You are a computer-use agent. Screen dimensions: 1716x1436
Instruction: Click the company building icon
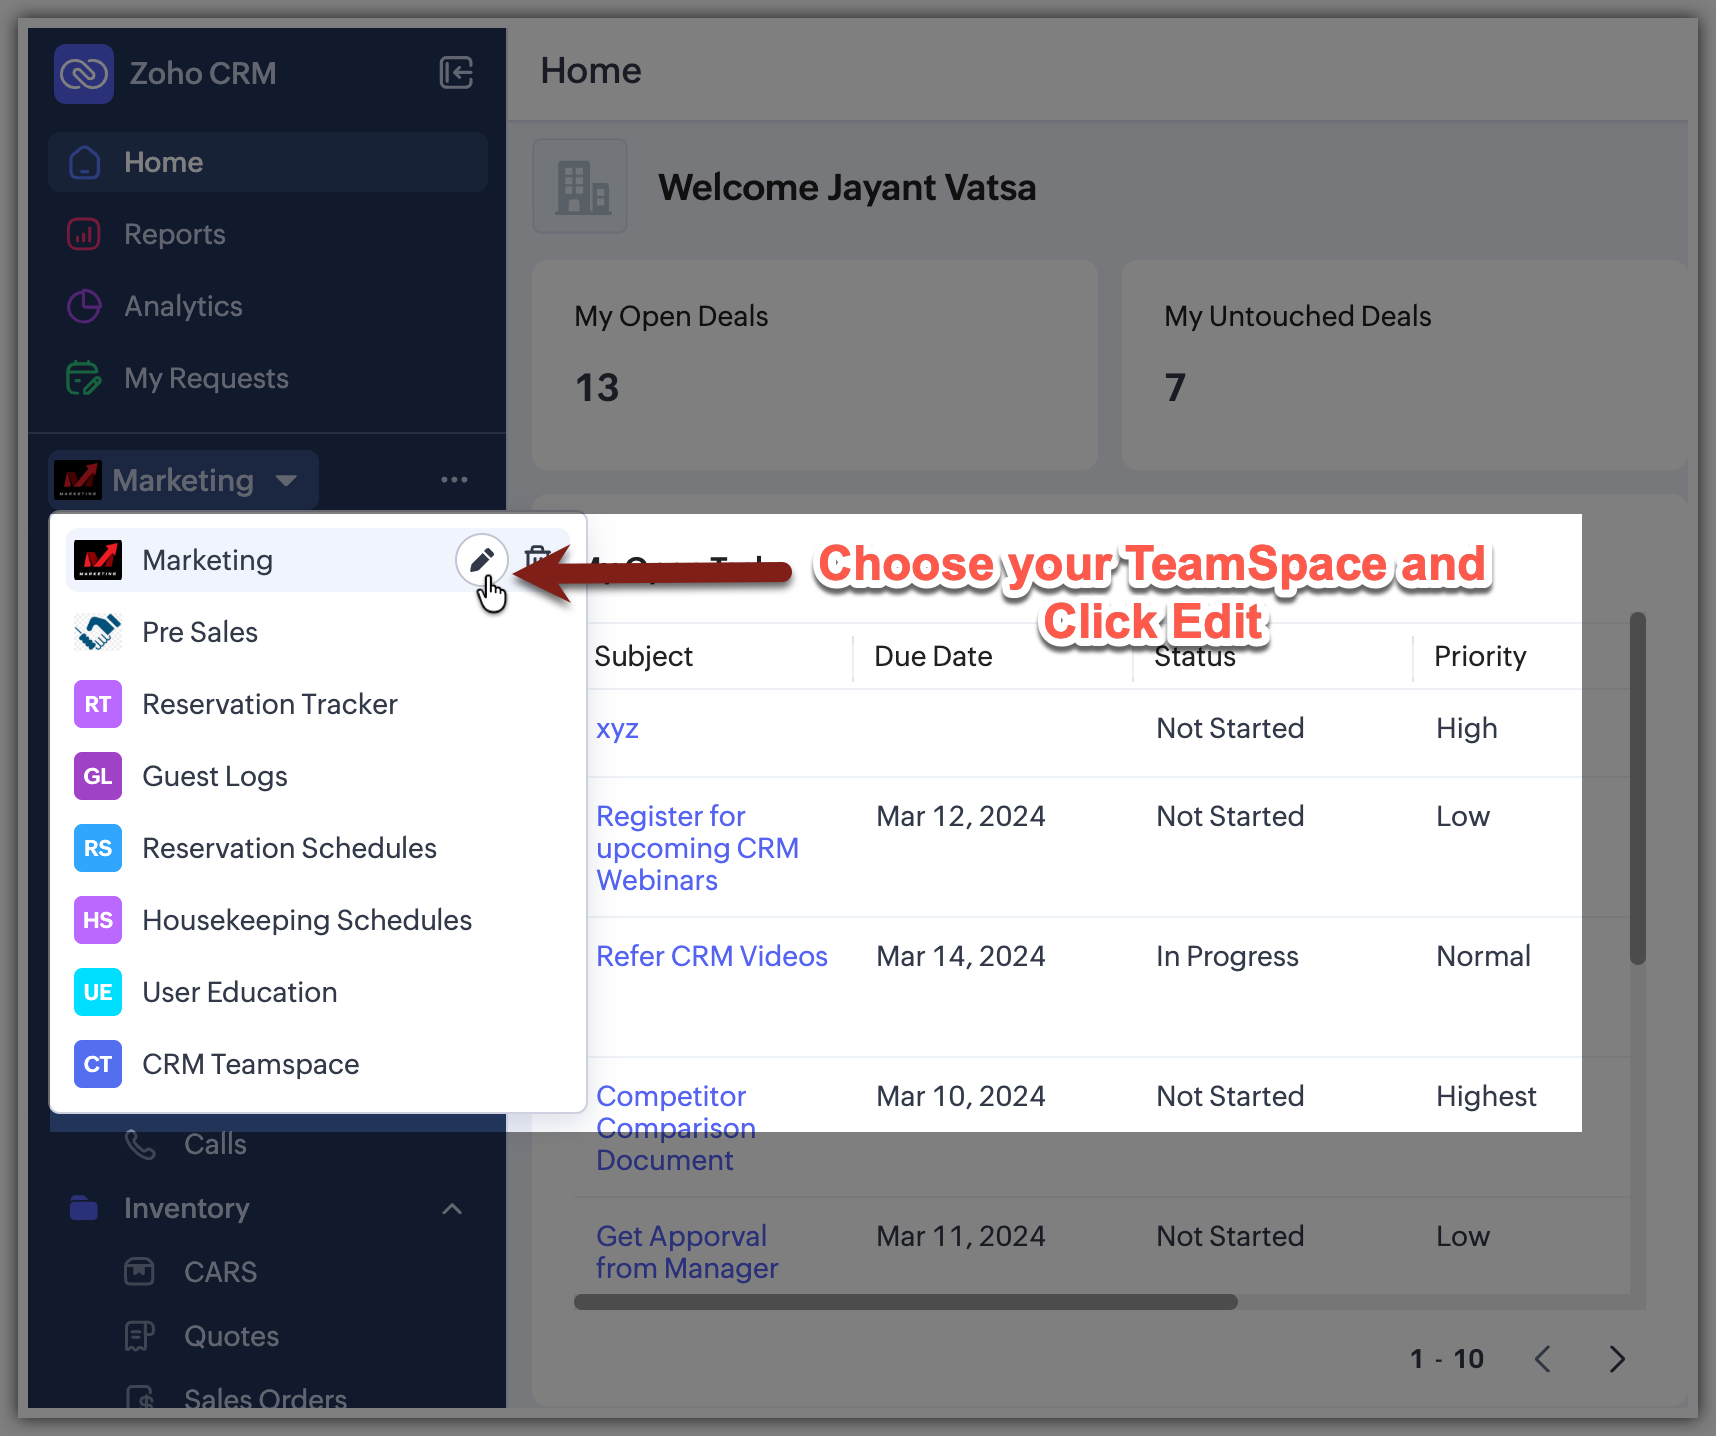(580, 187)
